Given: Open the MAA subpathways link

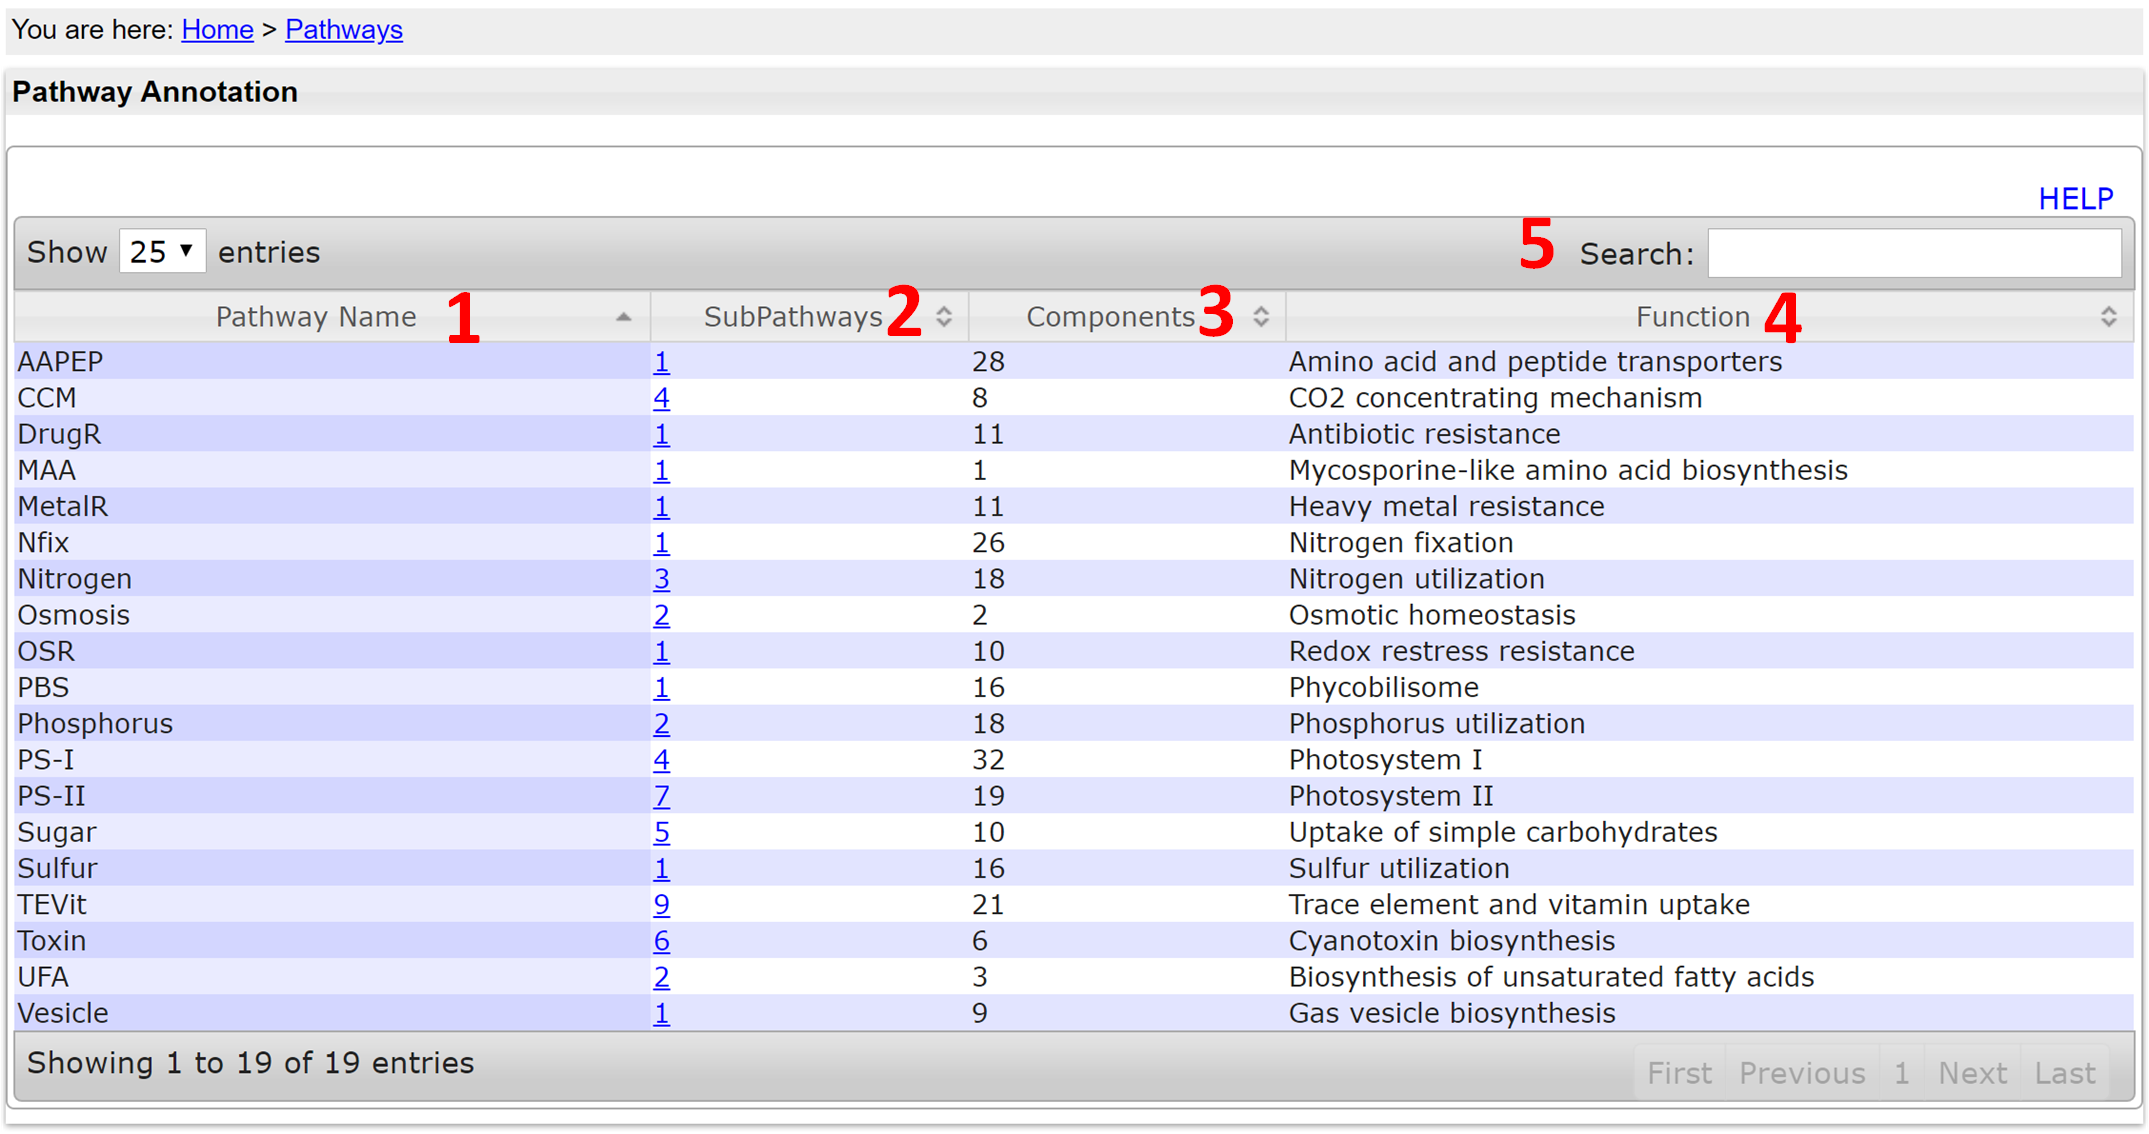Looking at the screenshot, I should (661, 470).
